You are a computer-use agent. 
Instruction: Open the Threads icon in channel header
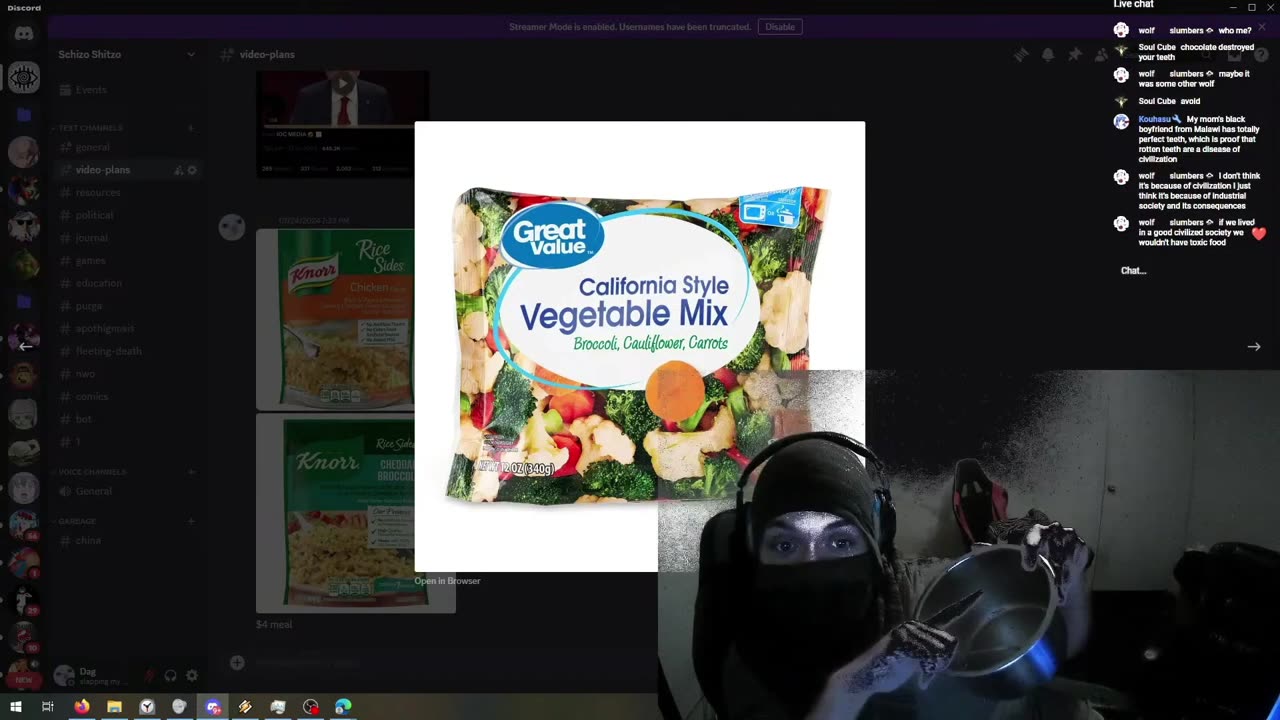click(1021, 54)
